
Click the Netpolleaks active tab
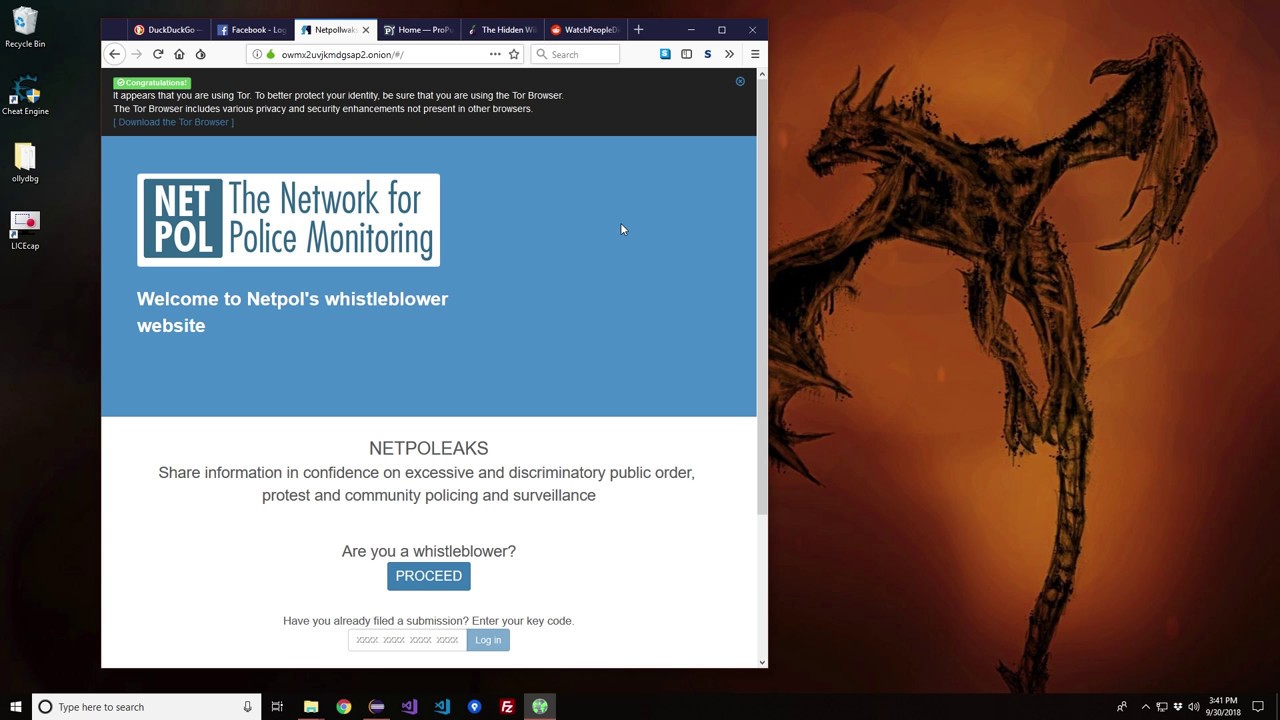click(335, 30)
